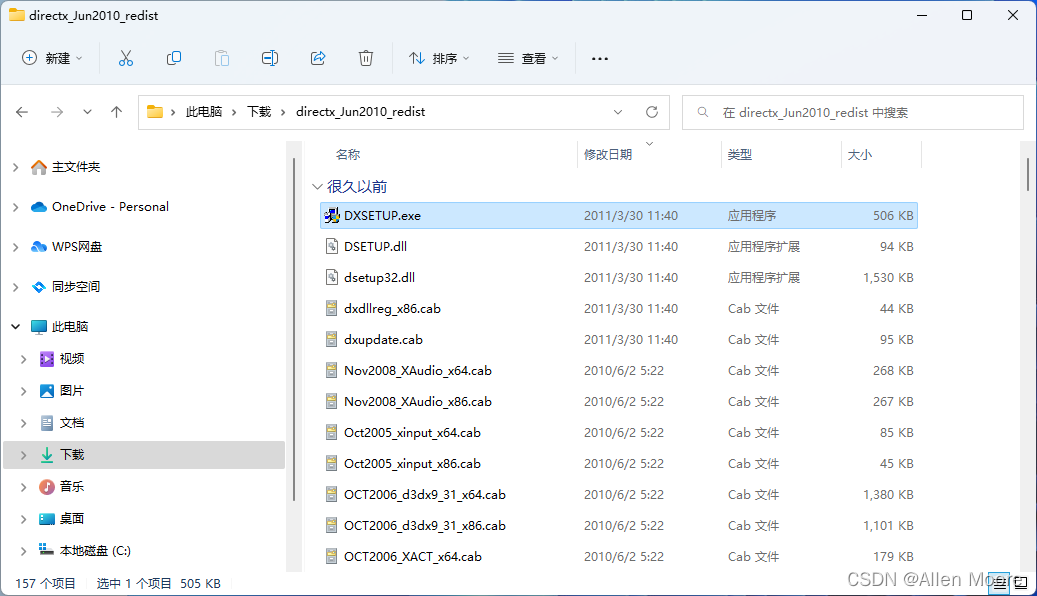Collapse the 此电脑 tree node
This screenshot has width=1037, height=596.
15,326
